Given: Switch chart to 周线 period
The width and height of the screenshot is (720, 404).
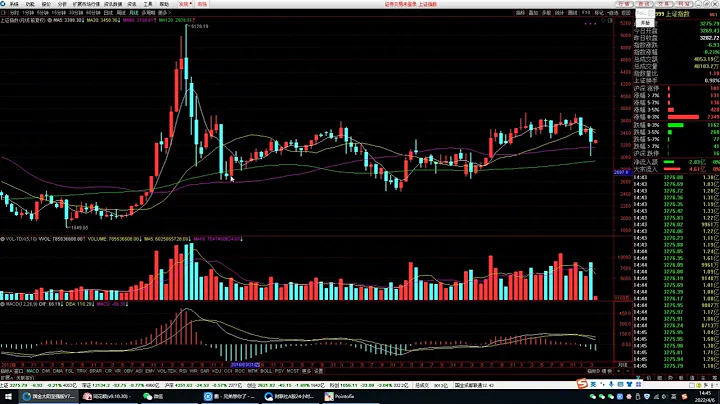Looking at the screenshot, I should pos(121,13).
